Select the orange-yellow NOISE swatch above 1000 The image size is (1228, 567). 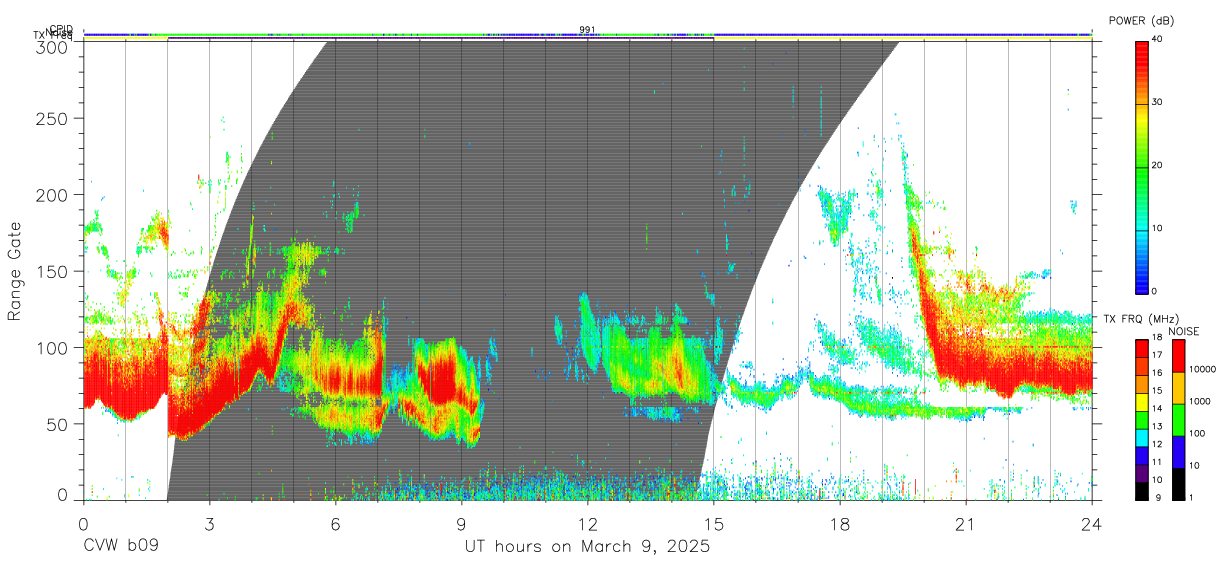pos(1179,387)
